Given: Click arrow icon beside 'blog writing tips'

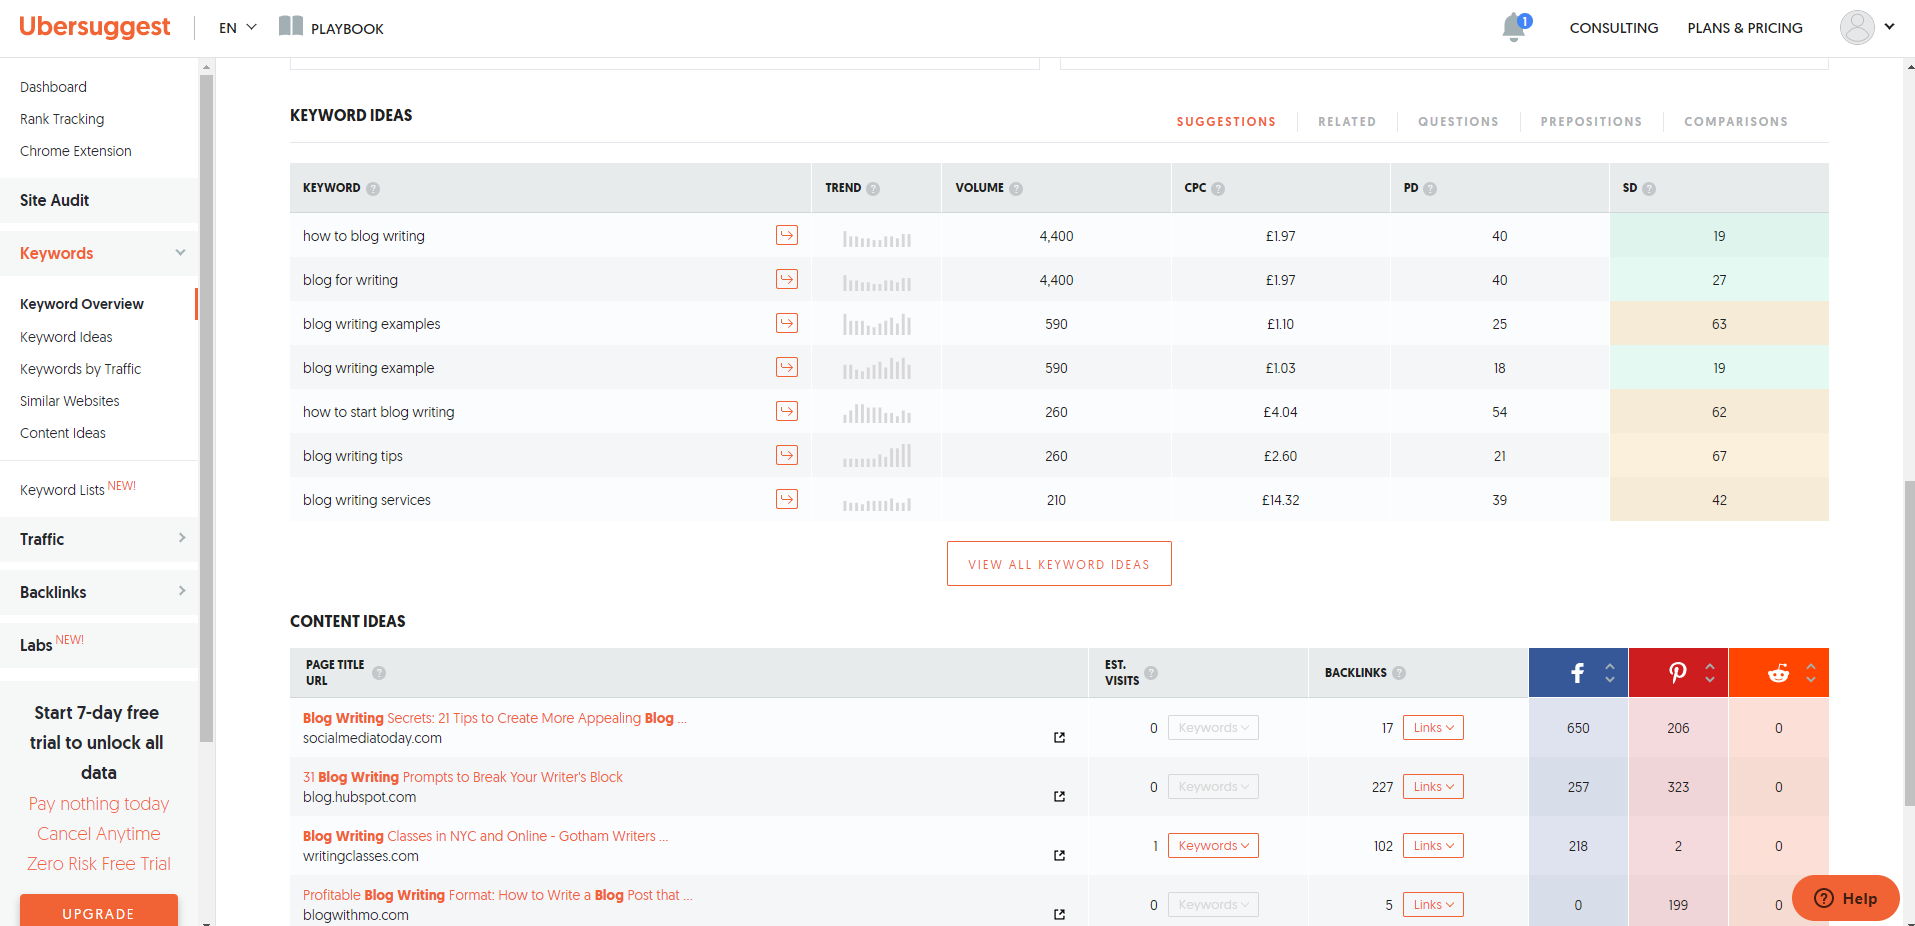Looking at the screenshot, I should pyautogui.click(x=787, y=455).
